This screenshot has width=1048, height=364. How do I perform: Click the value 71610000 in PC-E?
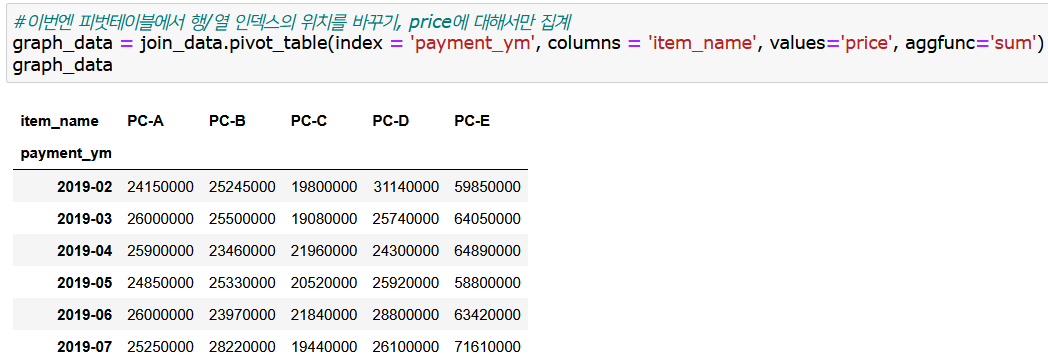tap(487, 347)
